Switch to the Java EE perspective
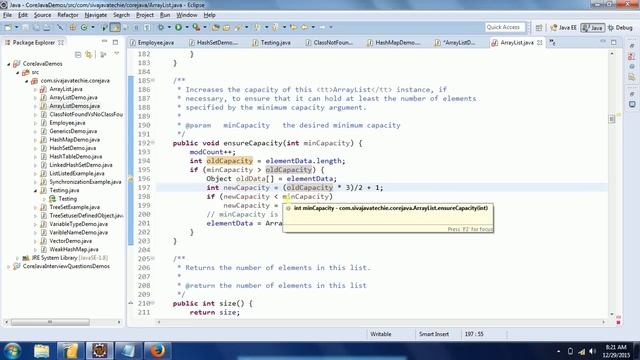This screenshot has height=360, width=640. pyautogui.click(x=563, y=28)
